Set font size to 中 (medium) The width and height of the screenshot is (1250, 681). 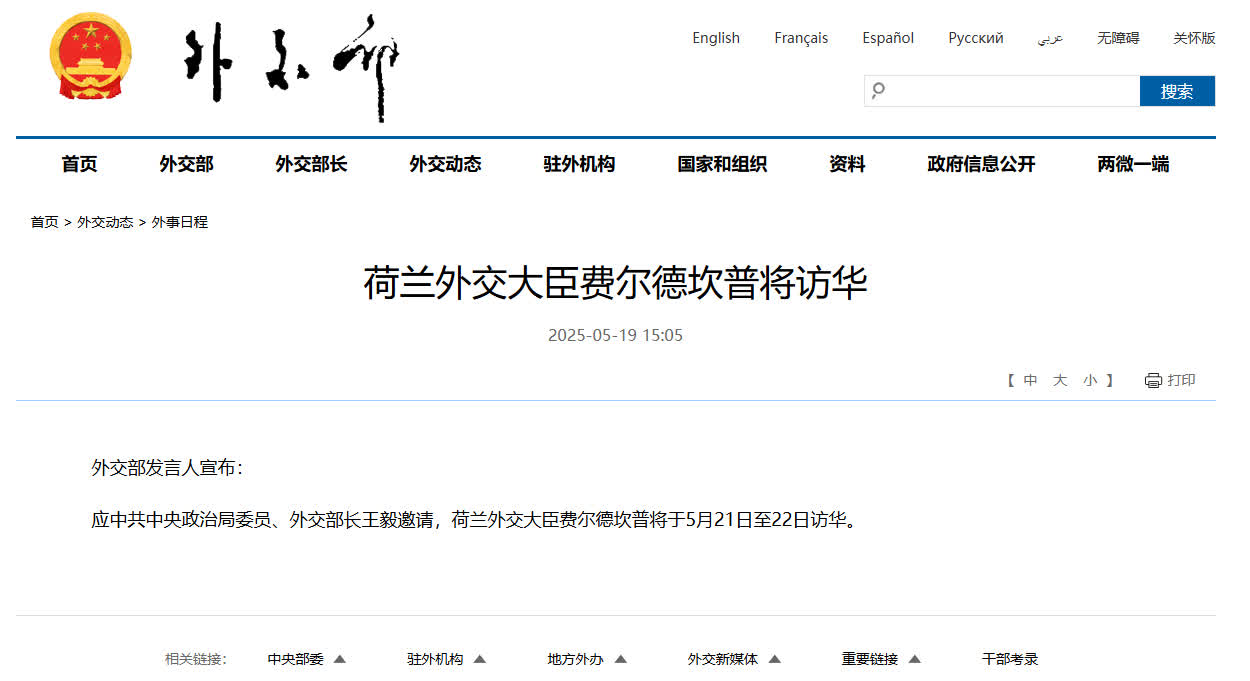pyautogui.click(x=1030, y=380)
